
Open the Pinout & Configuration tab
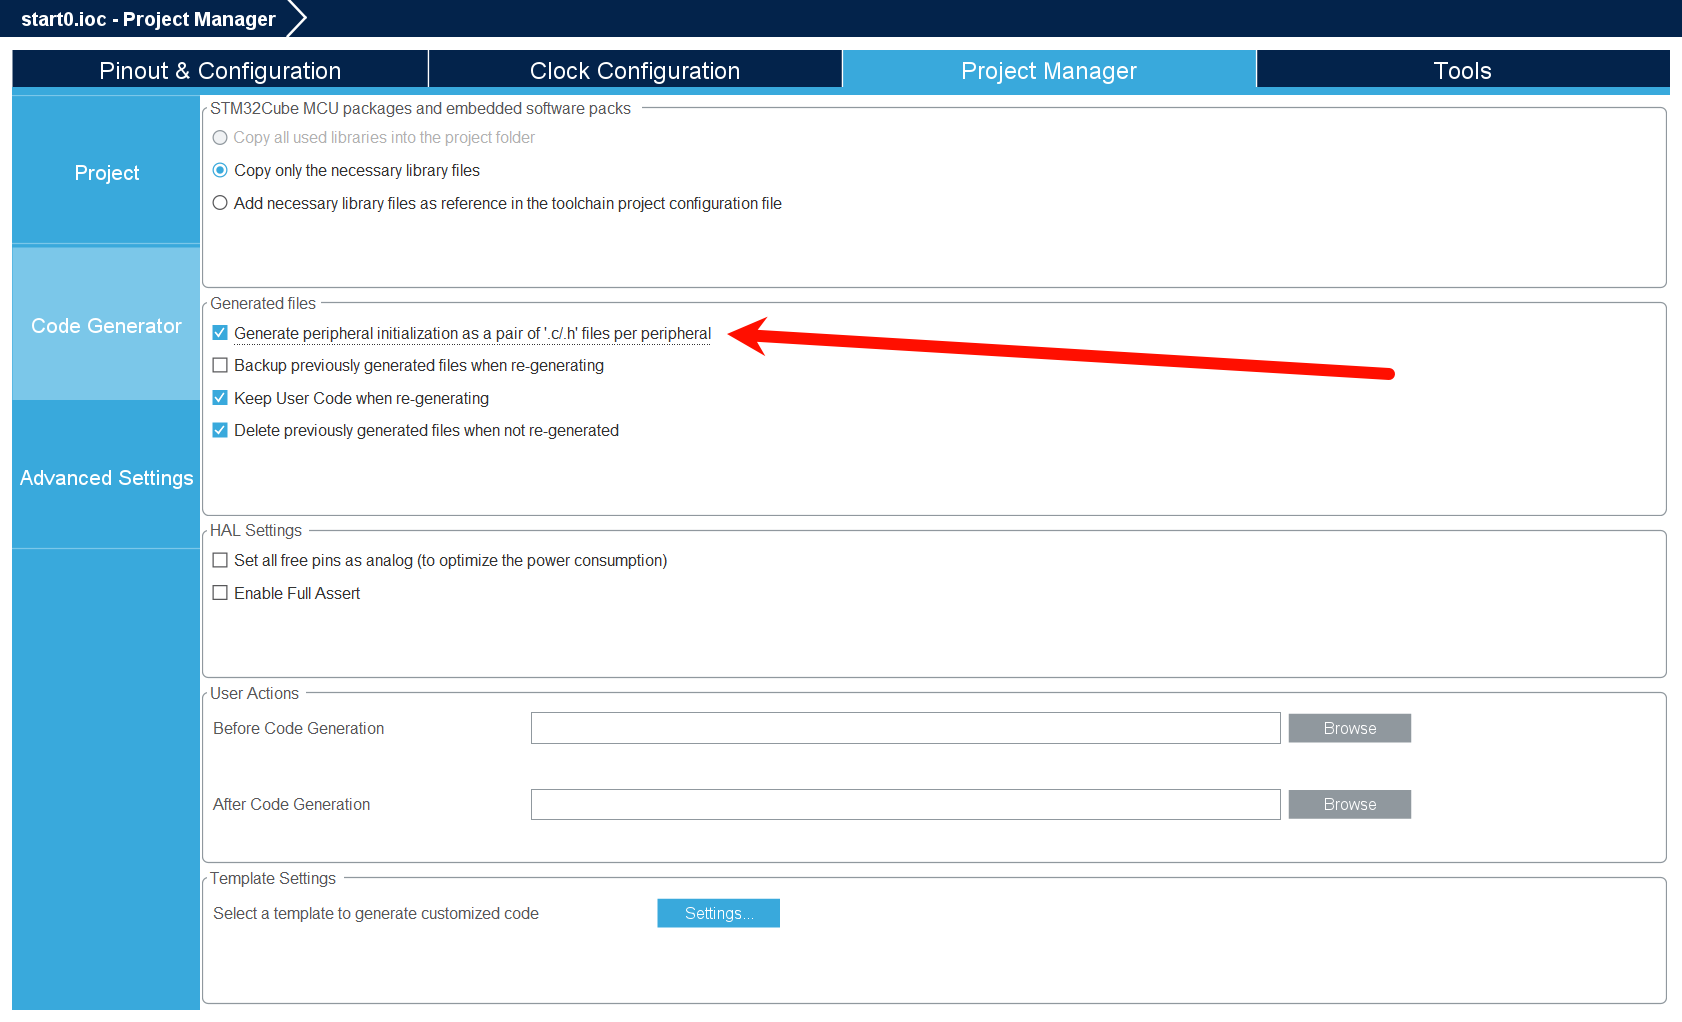click(x=220, y=71)
